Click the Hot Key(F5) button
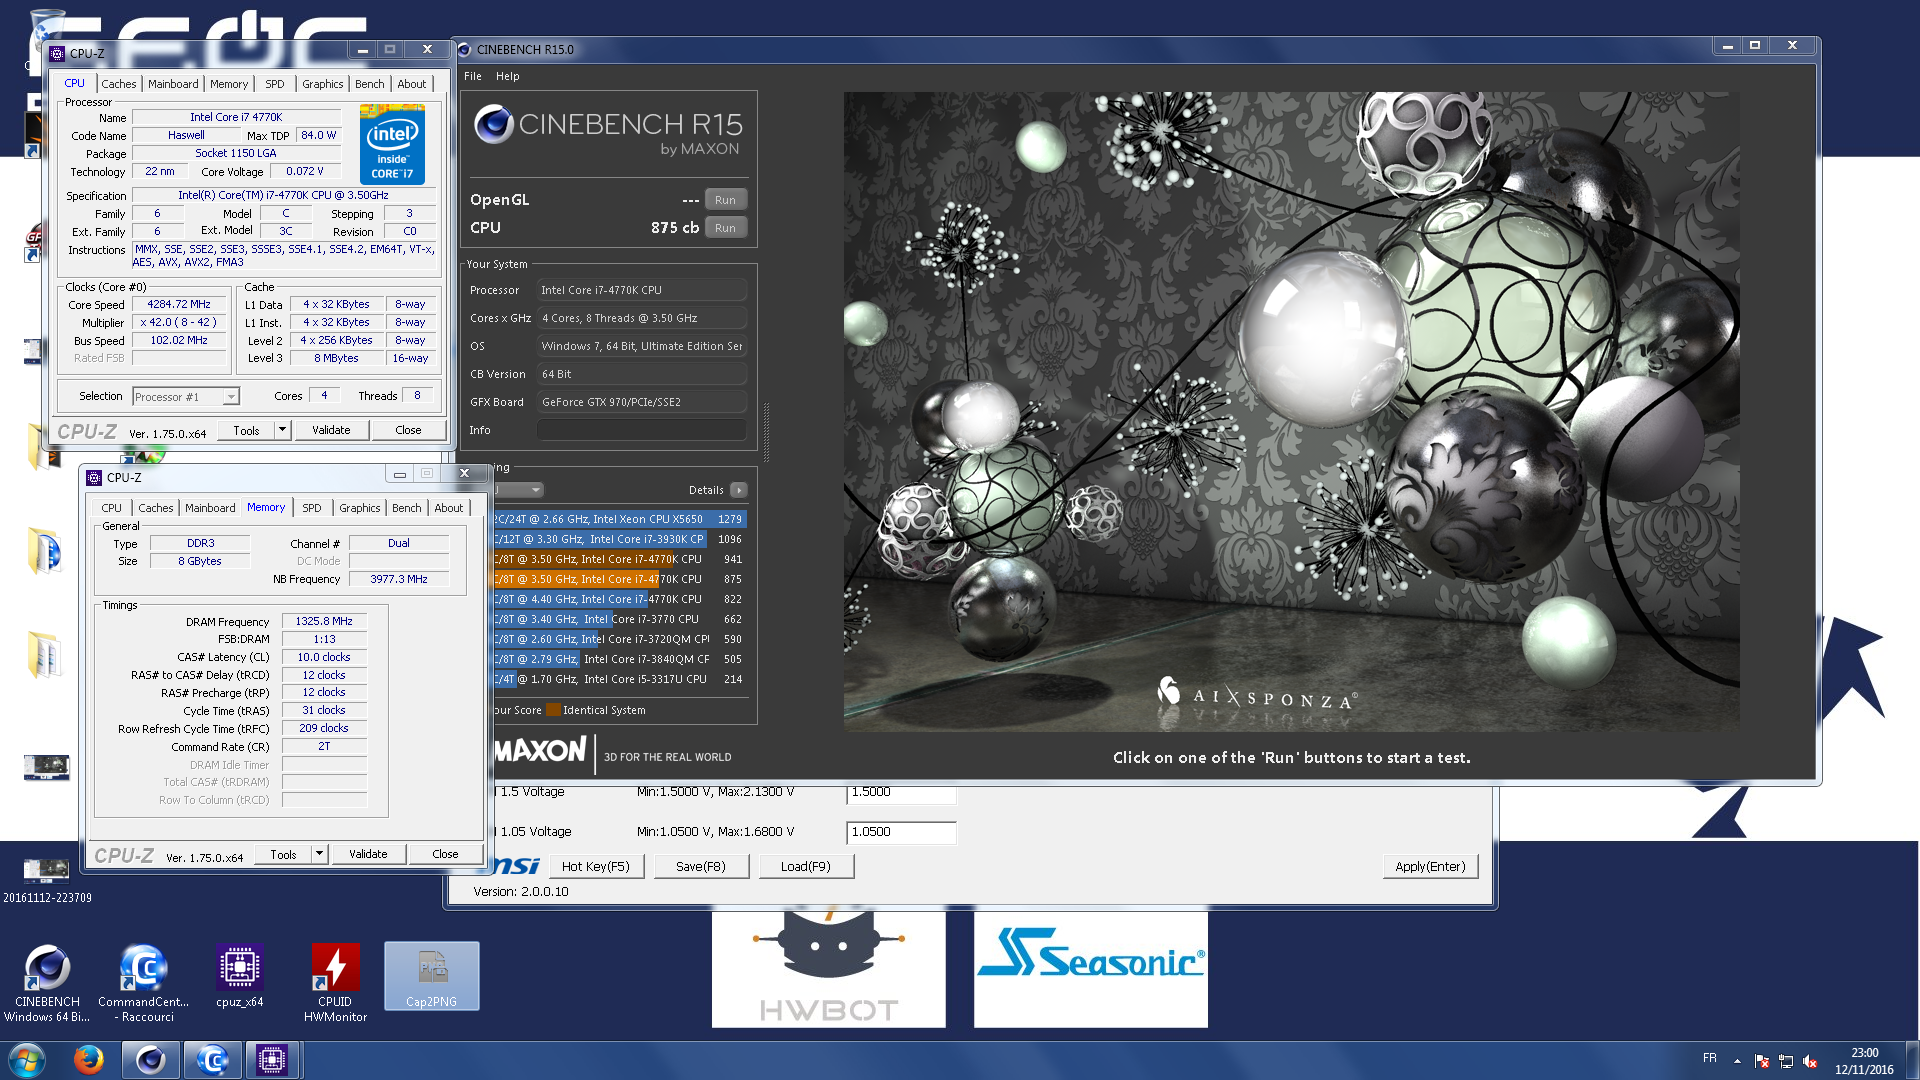This screenshot has height=1080, width=1920. click(596, 866)
